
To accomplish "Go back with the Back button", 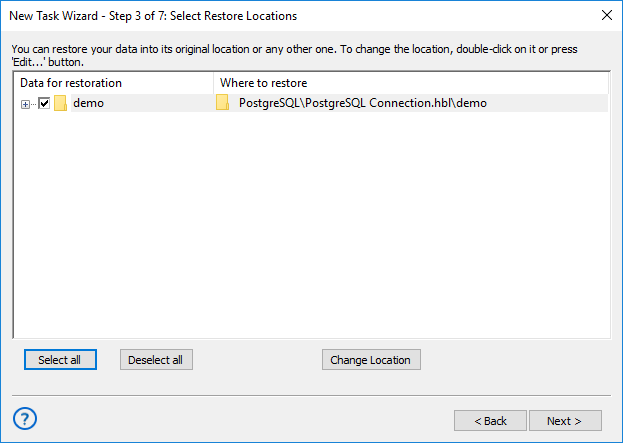I will pyautogui.click(x=490, y=421).
